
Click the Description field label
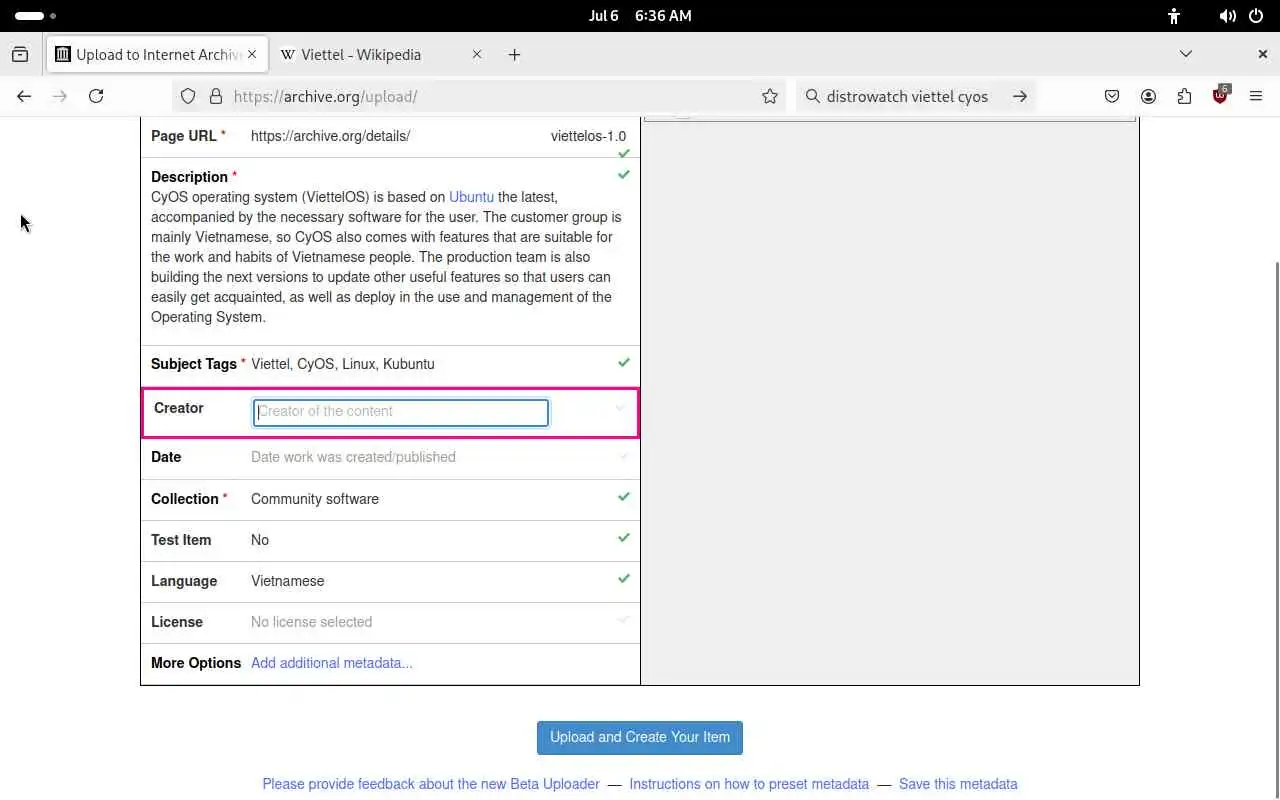tap(189, 177)
